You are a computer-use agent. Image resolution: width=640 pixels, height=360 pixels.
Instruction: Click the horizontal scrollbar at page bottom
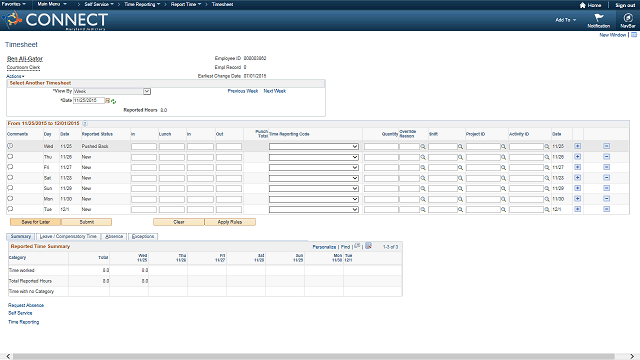tap(313, 356)
